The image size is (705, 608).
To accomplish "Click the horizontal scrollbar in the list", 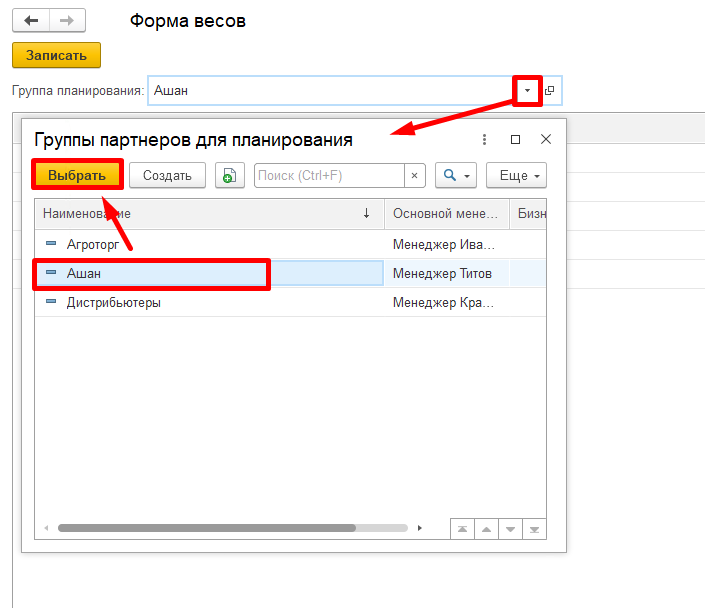I will pos(206,527).
